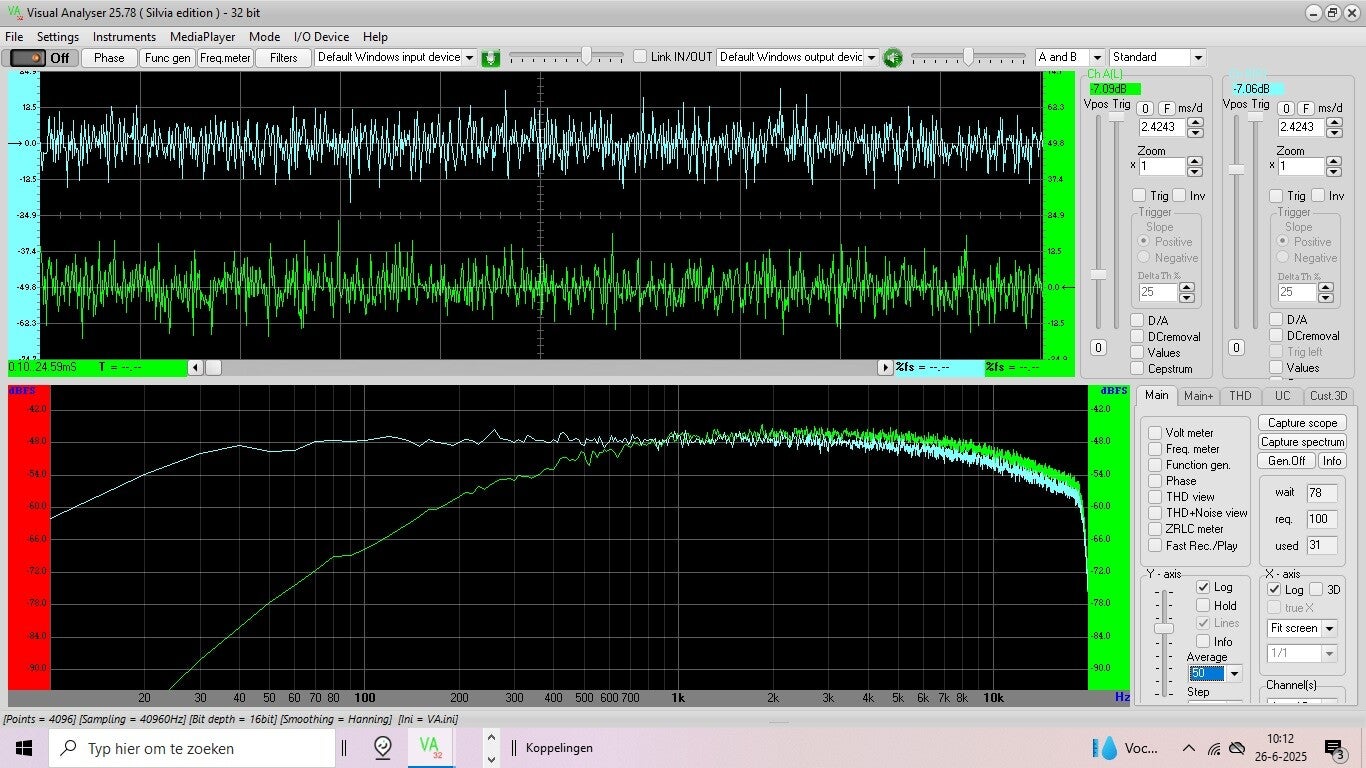Click the green microphone input icon
Image resolution: width=1366 pixels, height=768 pixels.
pyautogui.click(x=490, y=58)
